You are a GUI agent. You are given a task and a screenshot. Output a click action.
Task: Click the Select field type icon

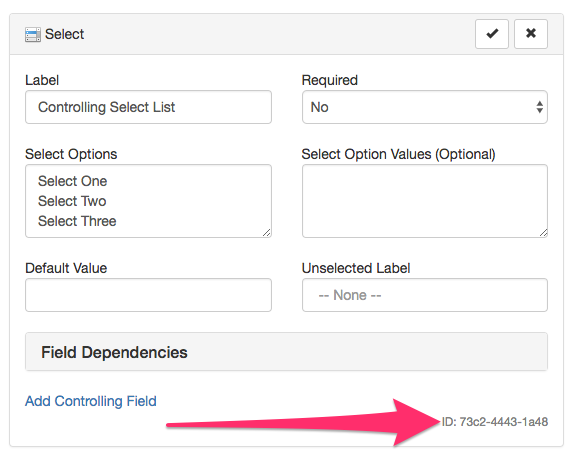[33, 35]
